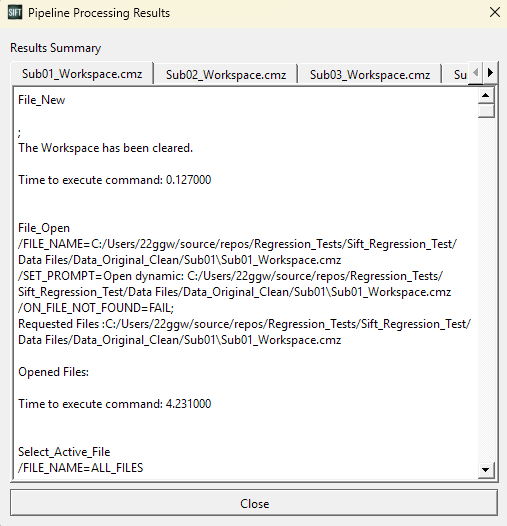507x526 pixels.
Task: Click the results scrollbar down arrow
Action: pos(486,470)
